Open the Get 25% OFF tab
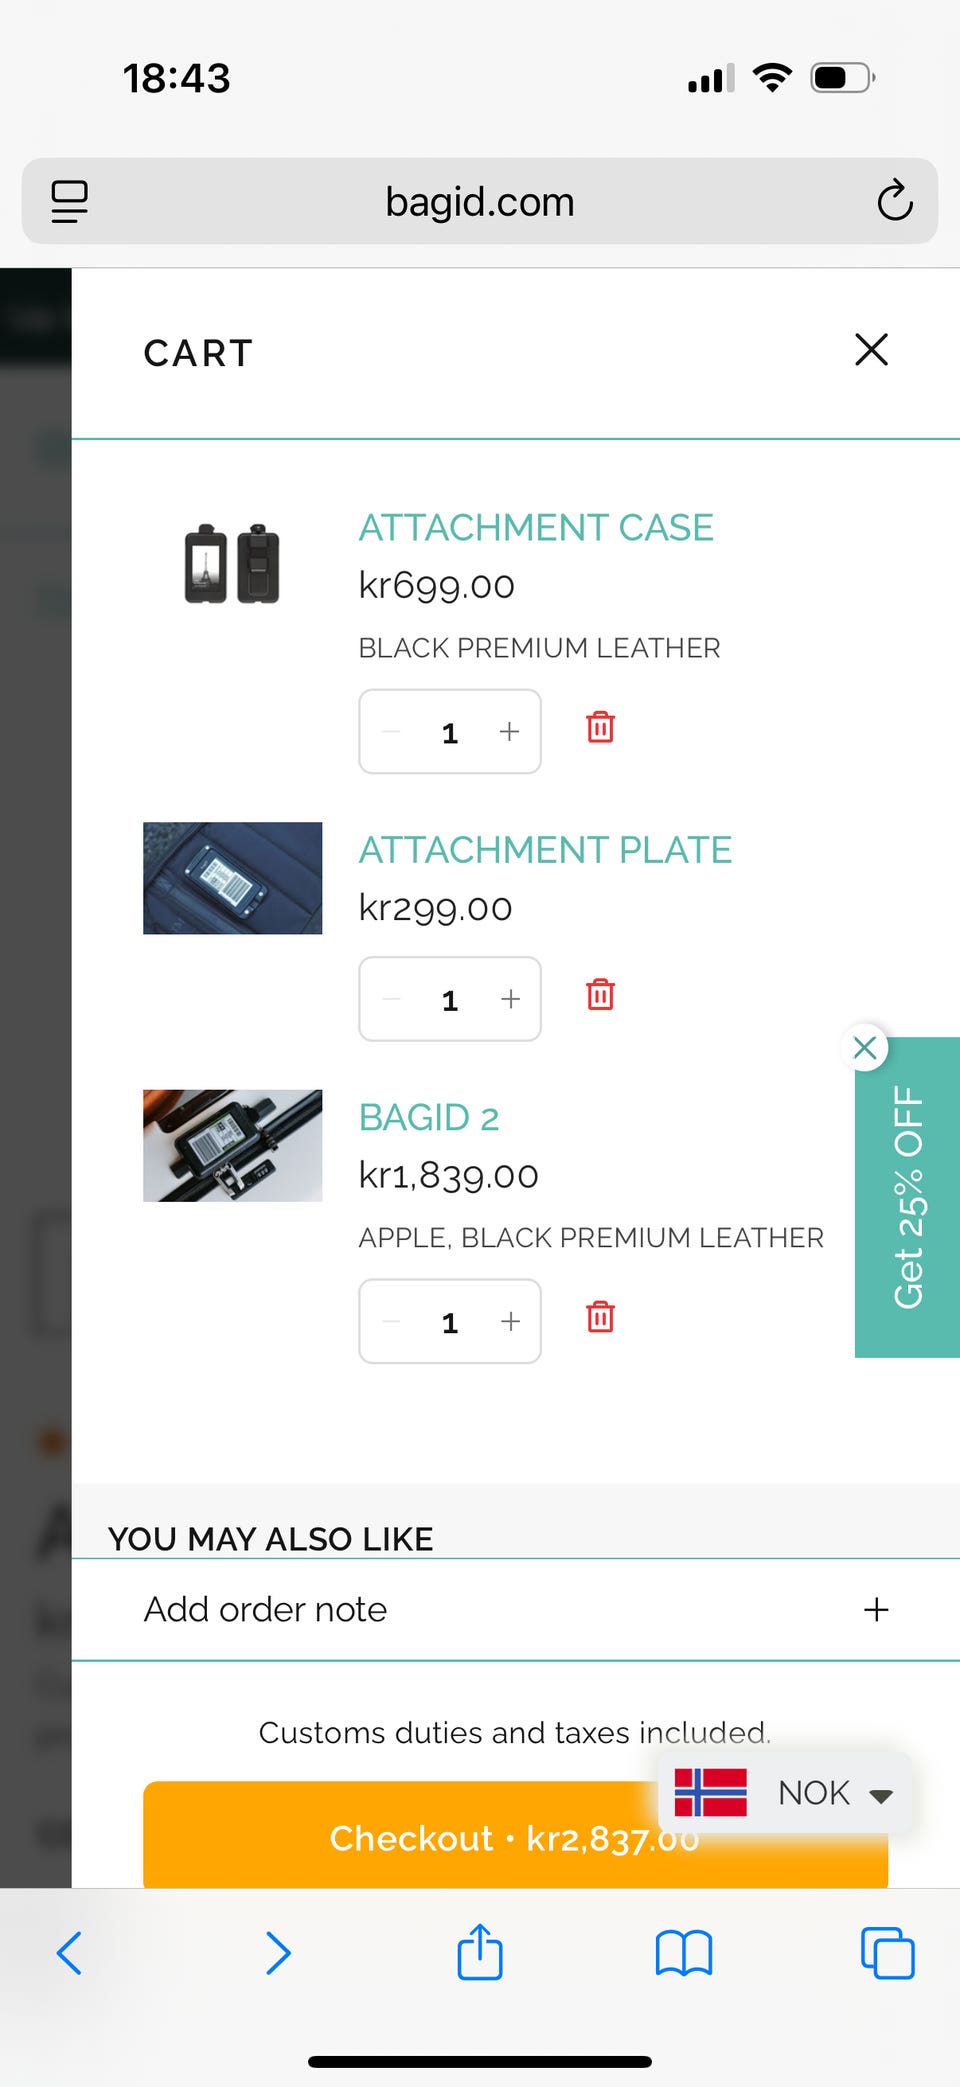 pyautogui.click(x=908, y=1197)
